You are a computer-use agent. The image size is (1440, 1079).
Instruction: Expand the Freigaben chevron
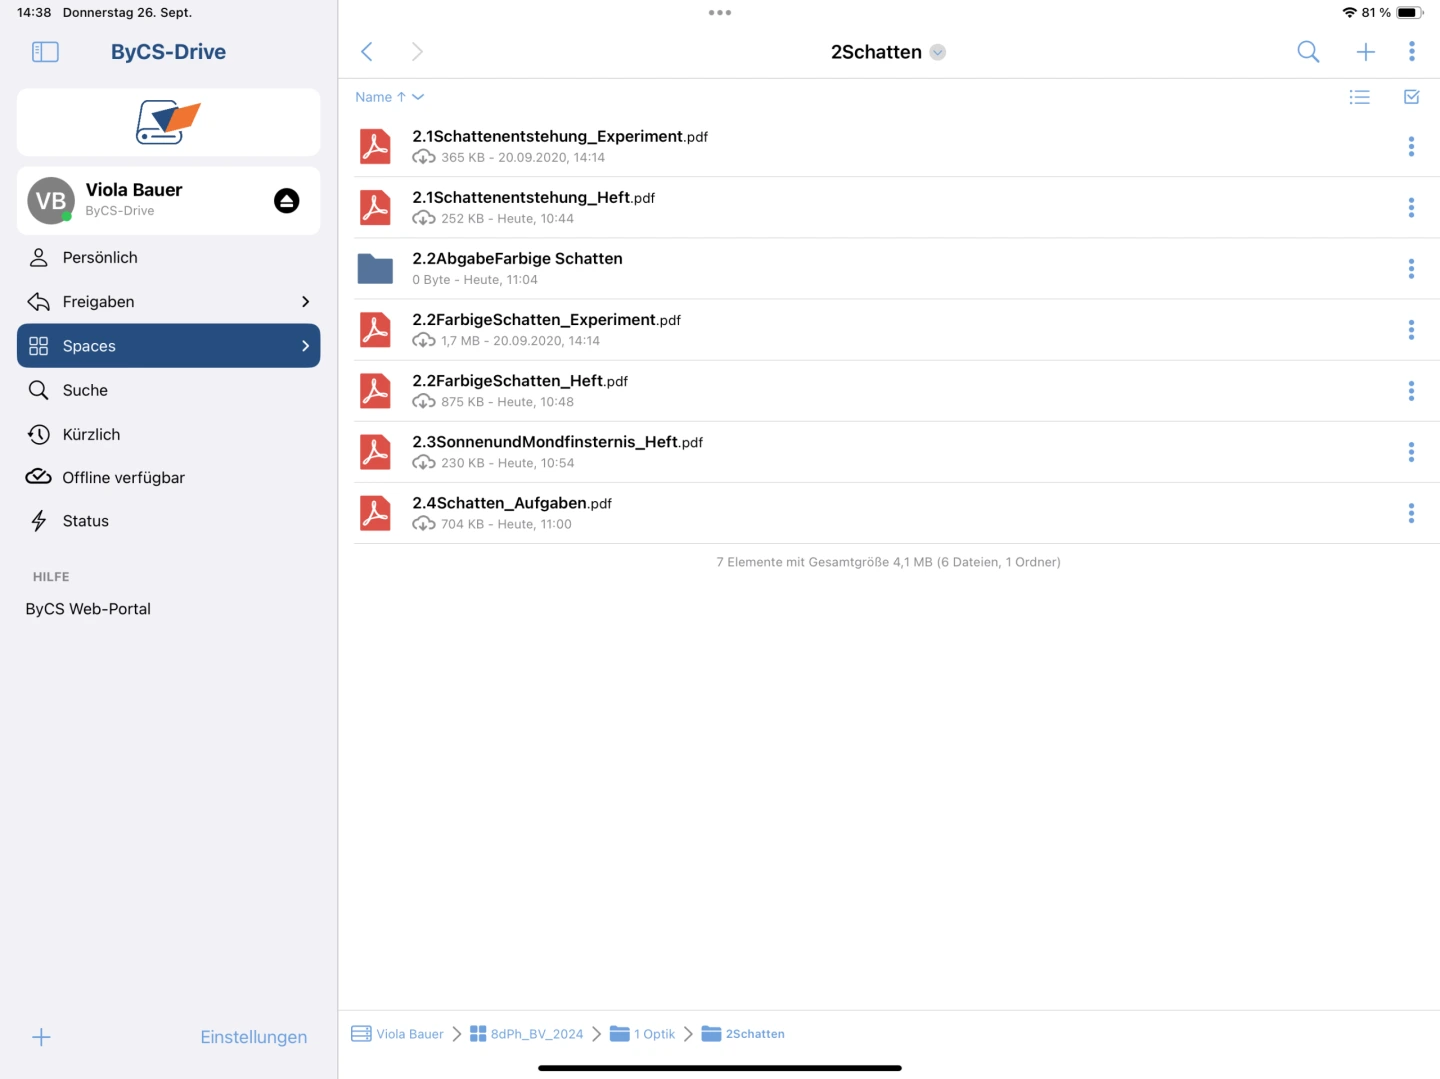305,302
